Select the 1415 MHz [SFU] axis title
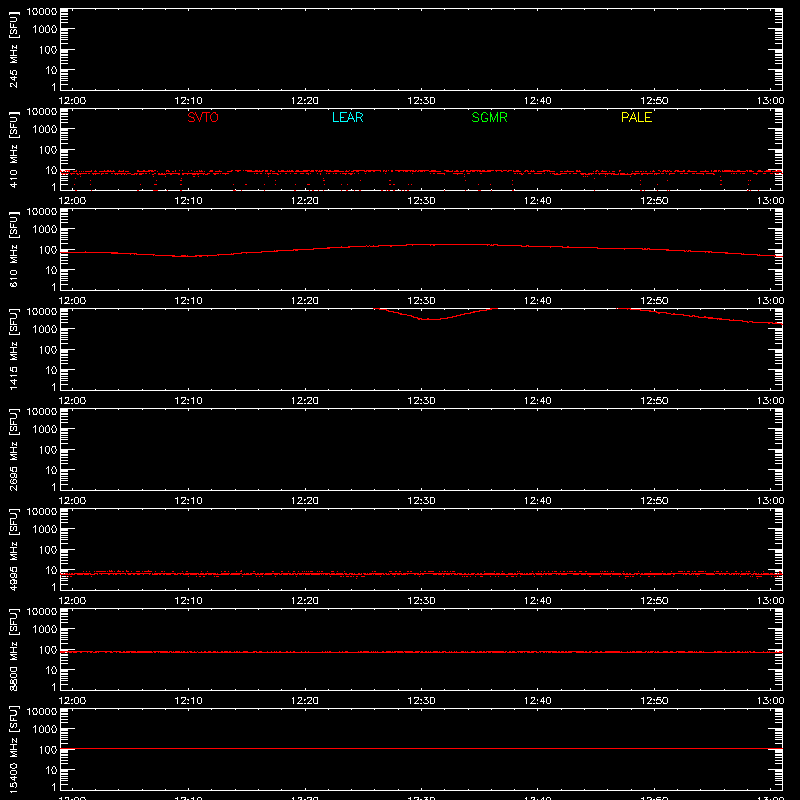The width and height of the screenshot is (800, 800). (13, 349)
